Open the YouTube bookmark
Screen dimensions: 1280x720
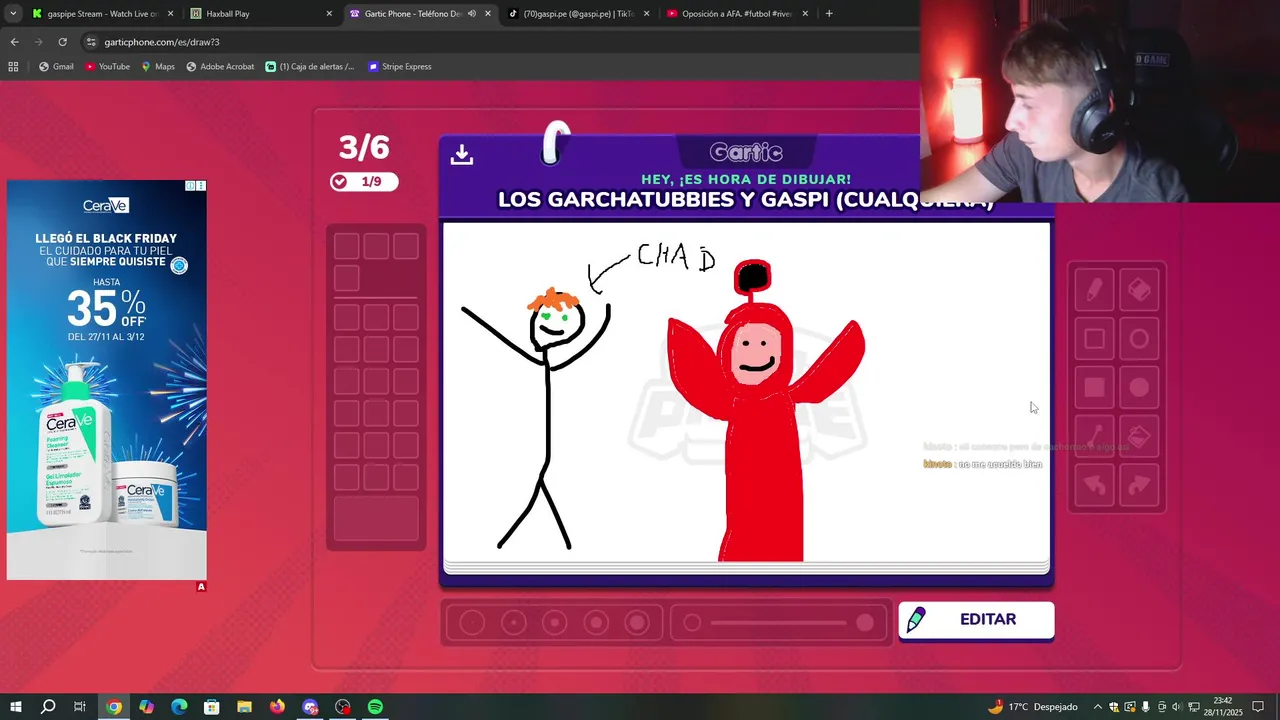click(x=107, y=67)
